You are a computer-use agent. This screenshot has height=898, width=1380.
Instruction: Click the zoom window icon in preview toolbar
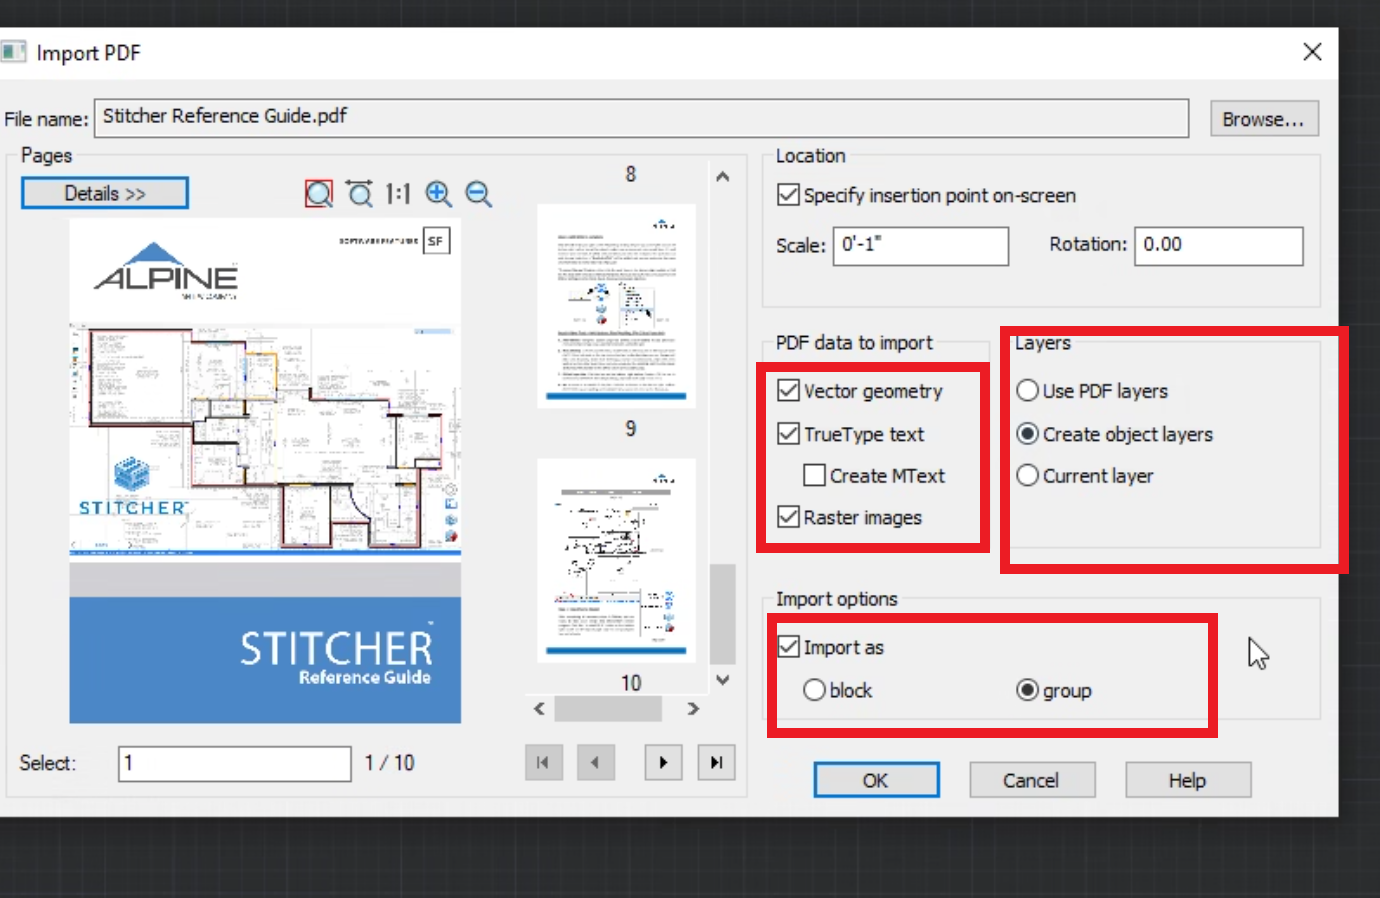(x=318, y=193)
